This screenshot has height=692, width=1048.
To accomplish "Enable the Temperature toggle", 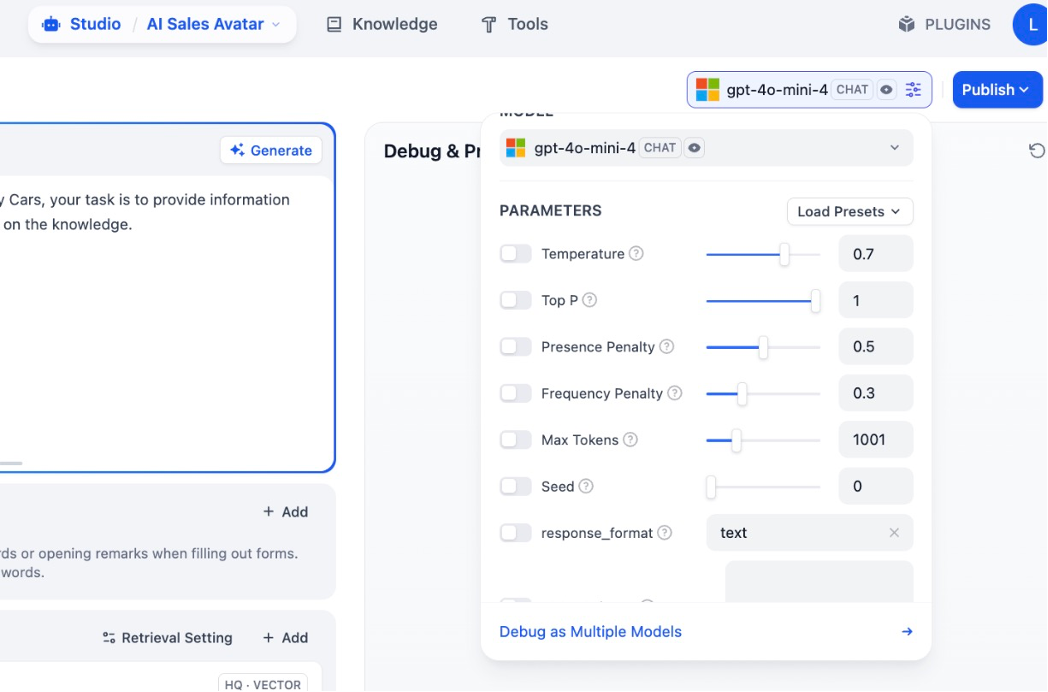I will pos(516,253).
